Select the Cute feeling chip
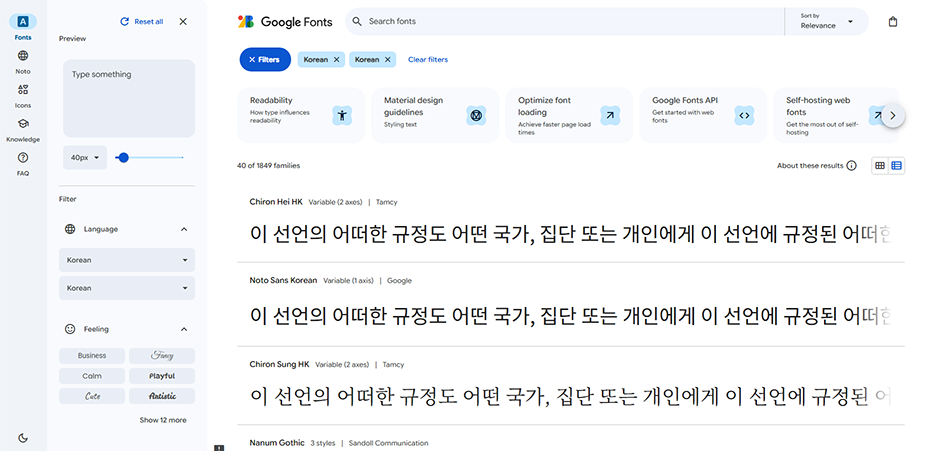936x451 pixels. tap(92, 396)
